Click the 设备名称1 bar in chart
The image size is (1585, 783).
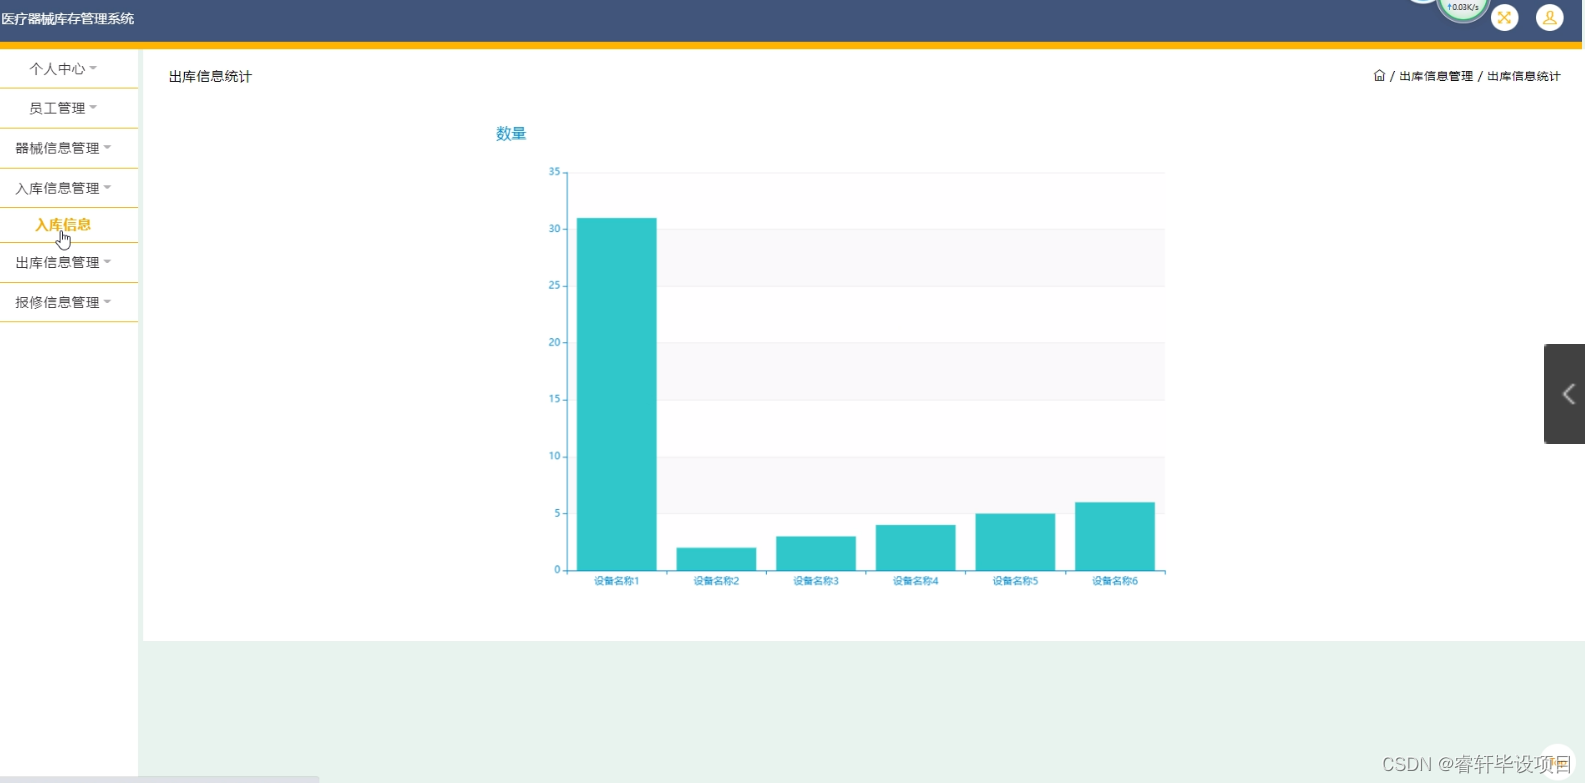[617, 394]
